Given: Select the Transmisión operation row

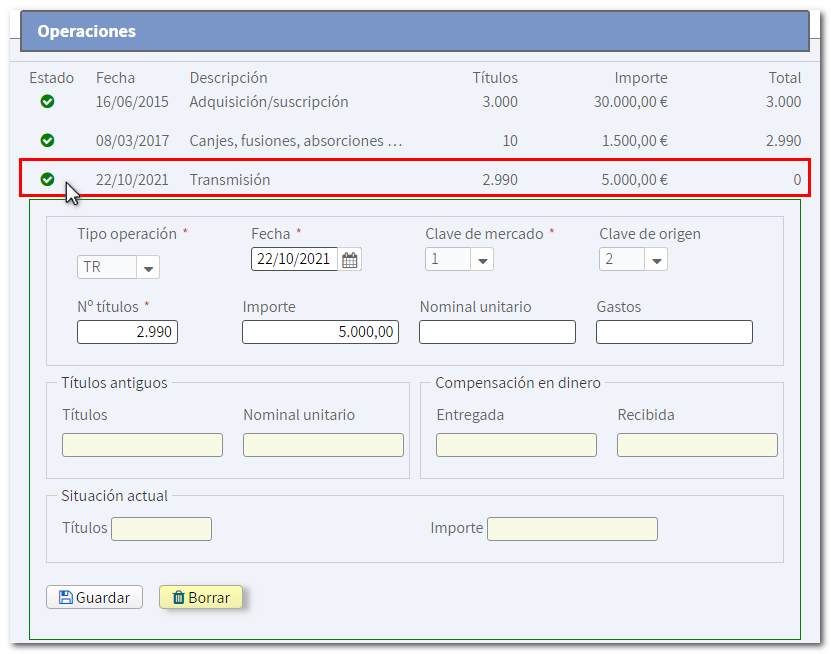Looking at the screenshot, I should pyautogui.click(x=230, y=180).
